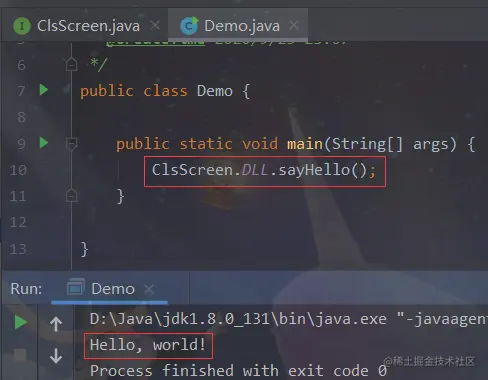Close the ClsScreen.java tab
This screenshot has height=380, width=488.
tap(155, 25)
